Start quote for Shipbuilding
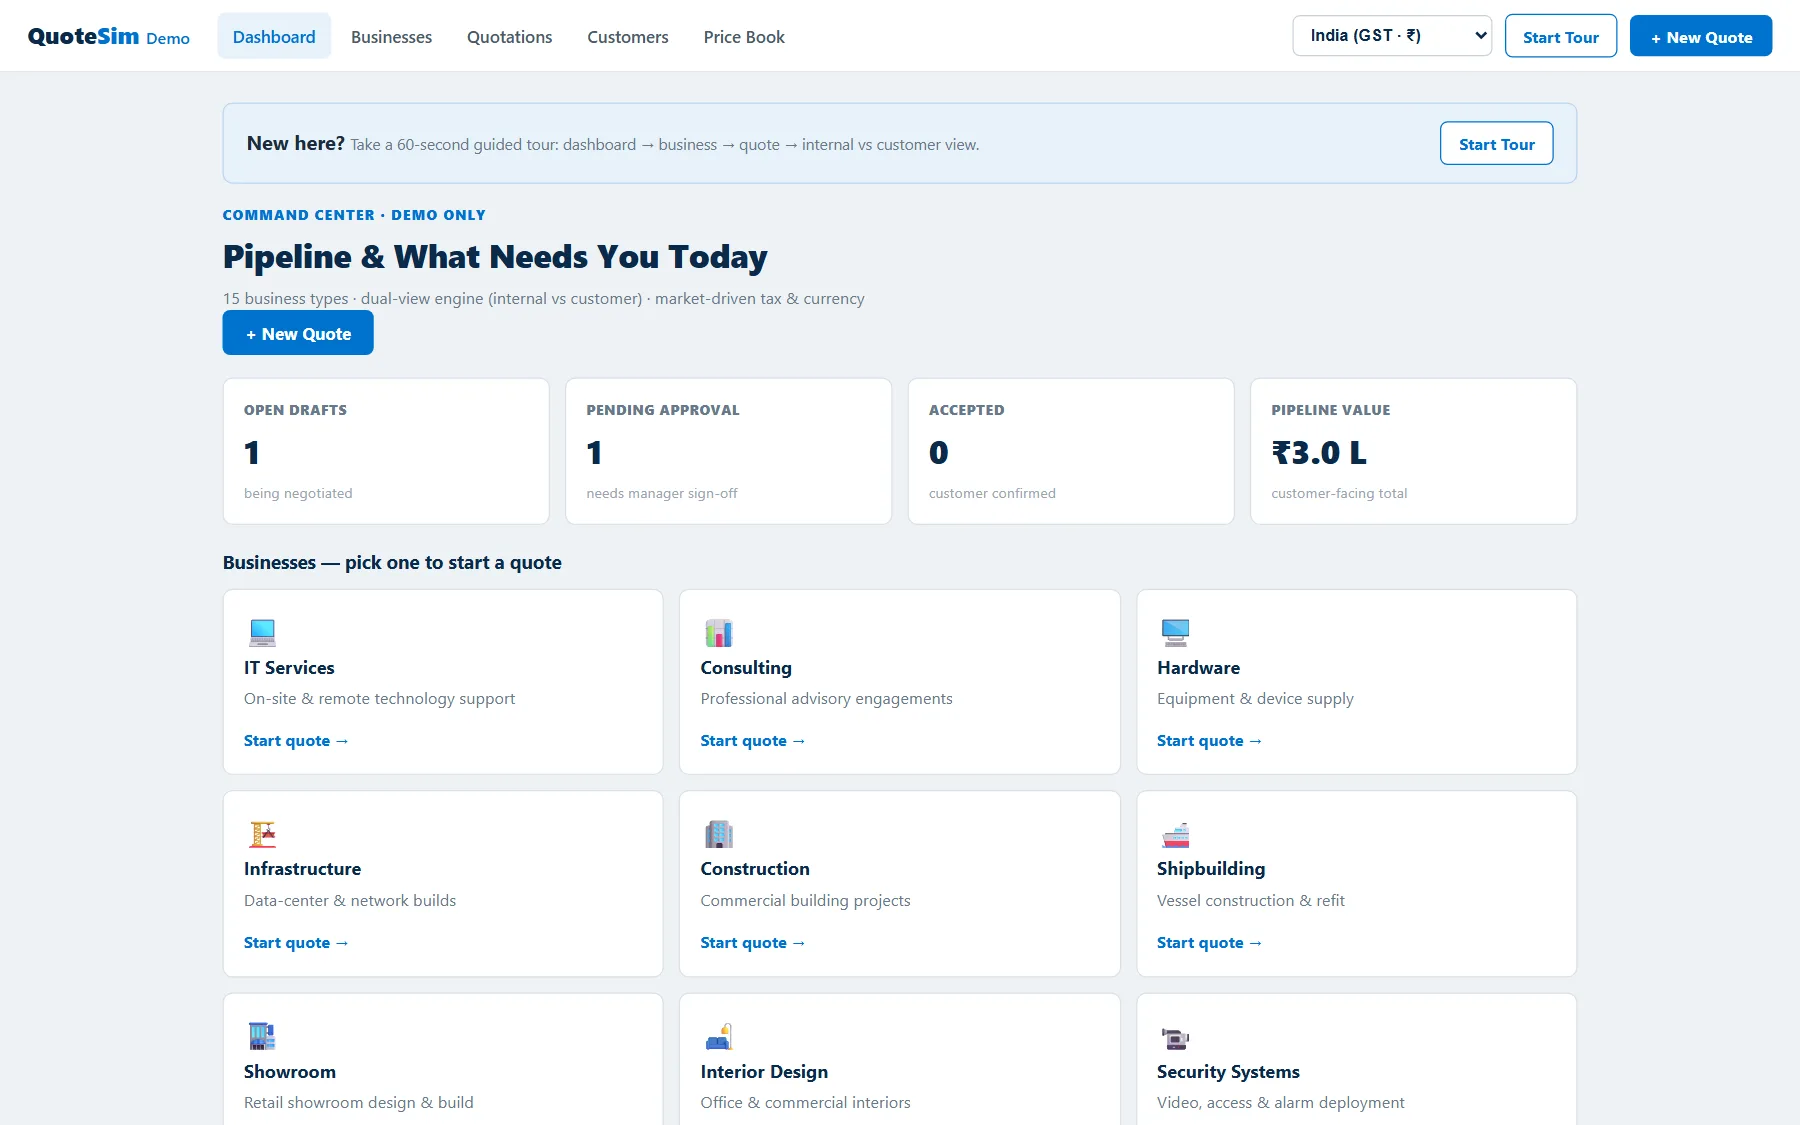Image resolution: width=1800 pixels, height=1125 pixels. (1209, 942)
